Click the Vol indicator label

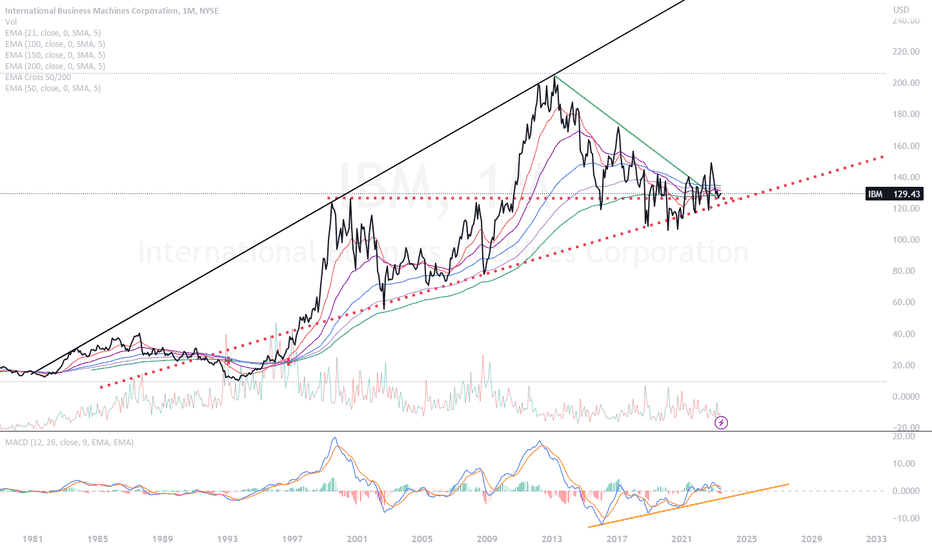point(11,22)
